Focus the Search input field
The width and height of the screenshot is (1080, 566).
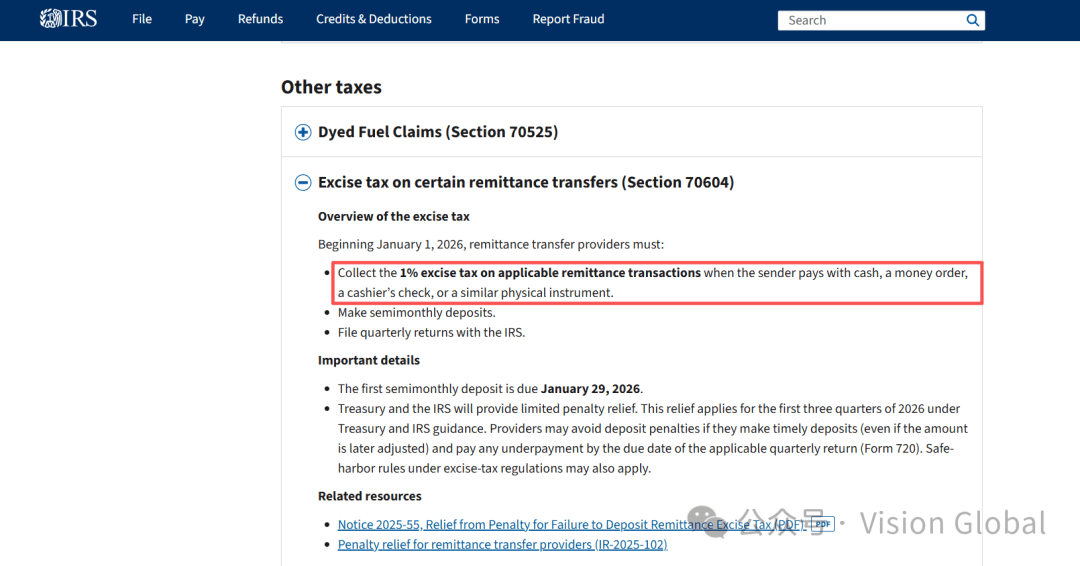[870, 20]
